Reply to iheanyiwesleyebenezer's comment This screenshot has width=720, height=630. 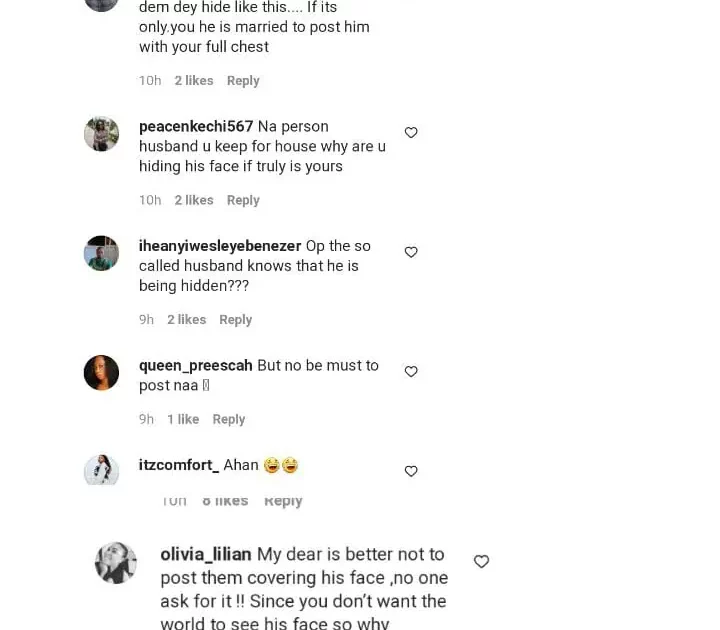236,320
